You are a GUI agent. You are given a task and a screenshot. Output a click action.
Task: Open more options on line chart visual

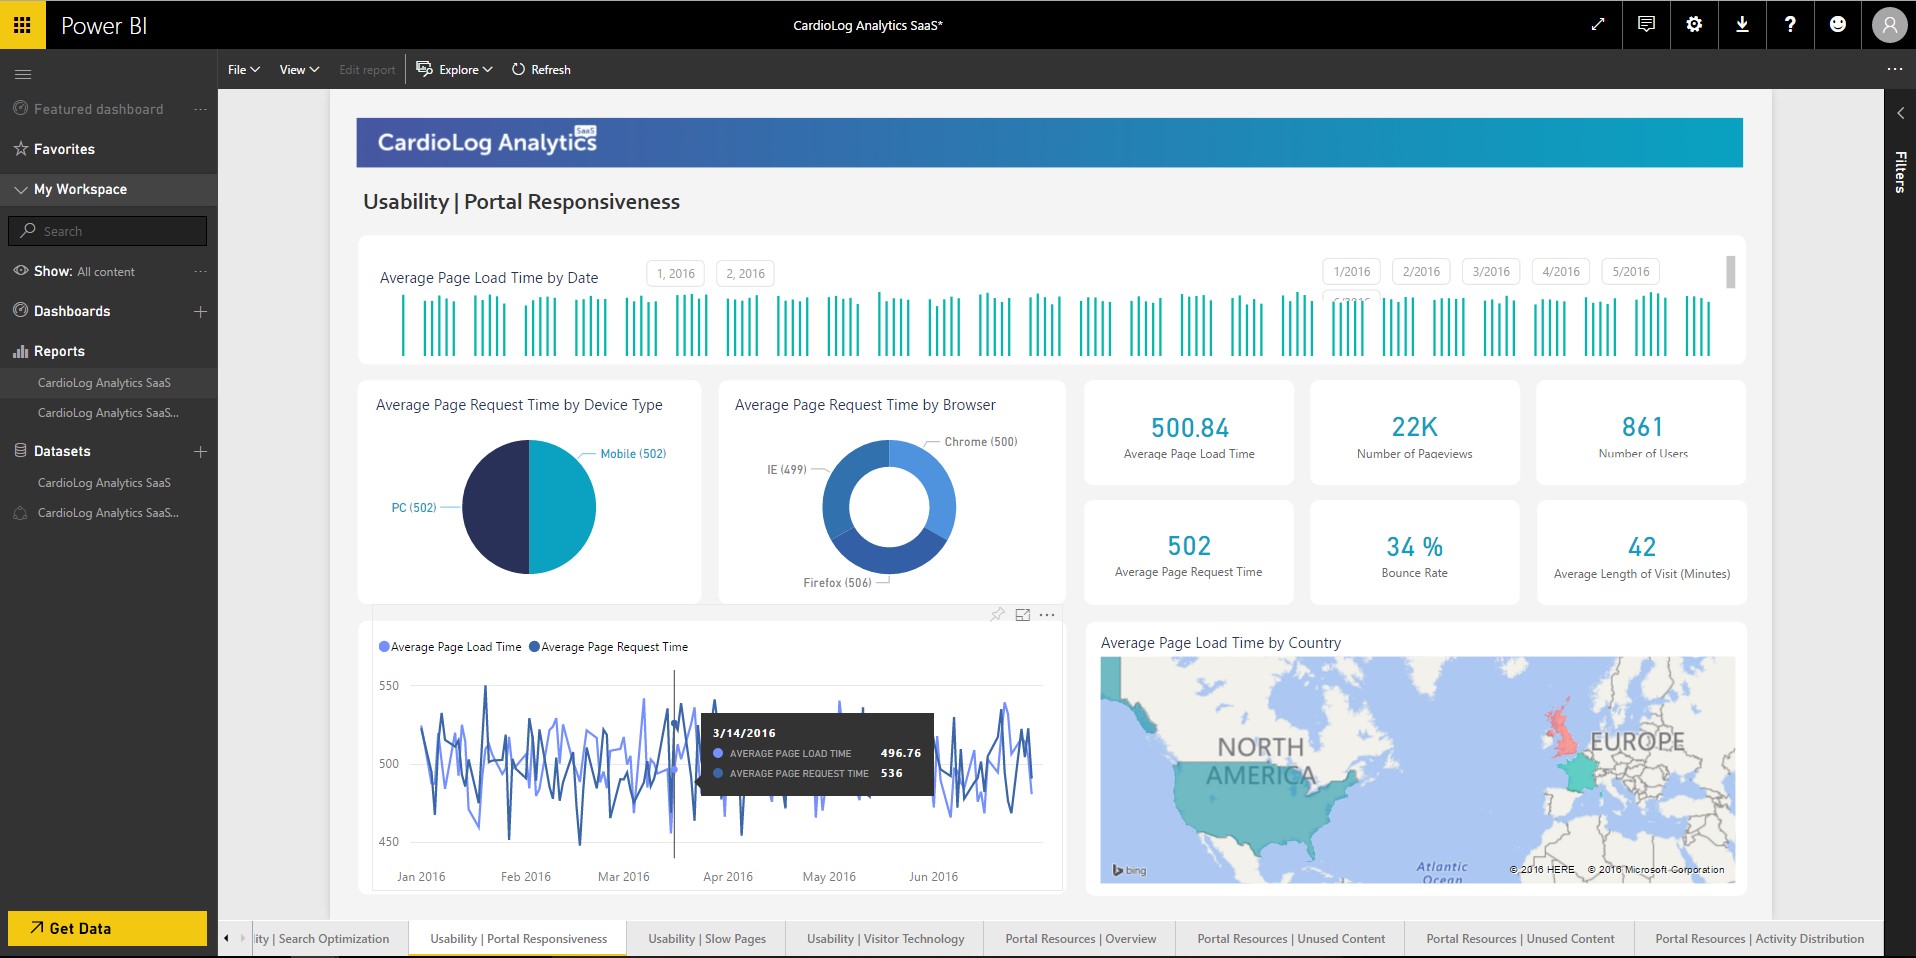click(x=1047, y=614)
